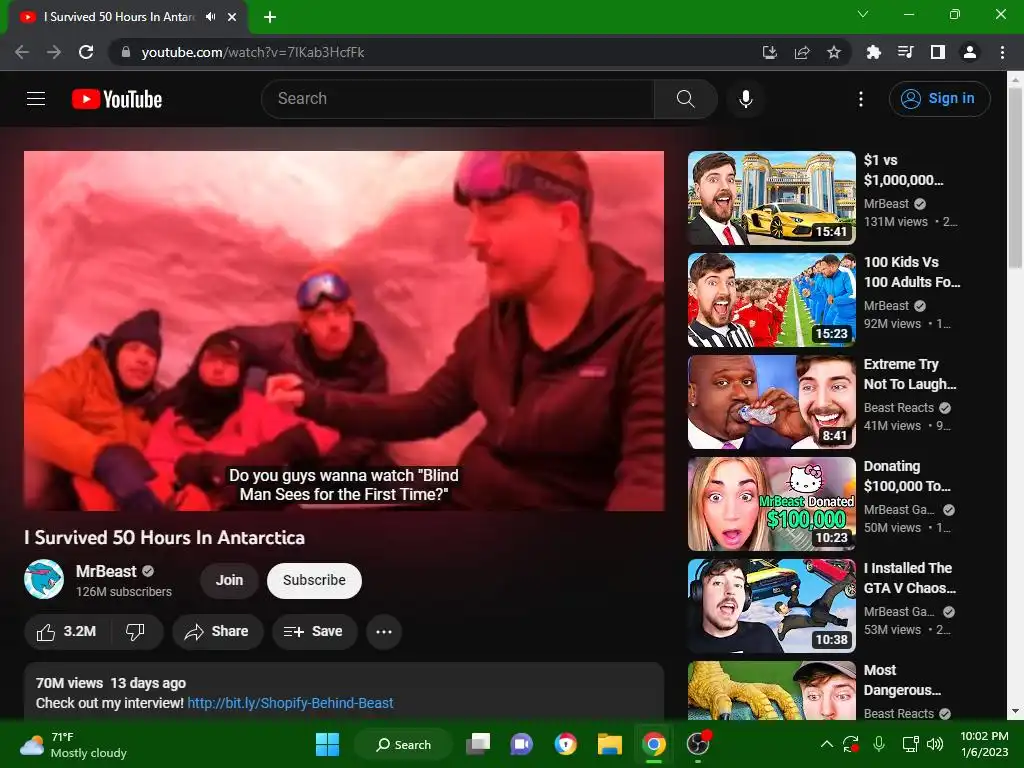This screenshot has width=1024, height=768.
Task: Open the Chrome extensions puzzle icon
Action: 874,52
